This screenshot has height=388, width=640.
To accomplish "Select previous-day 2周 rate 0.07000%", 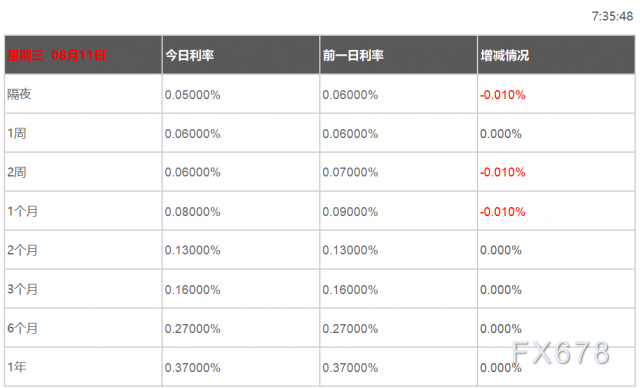I will (350, 172).
